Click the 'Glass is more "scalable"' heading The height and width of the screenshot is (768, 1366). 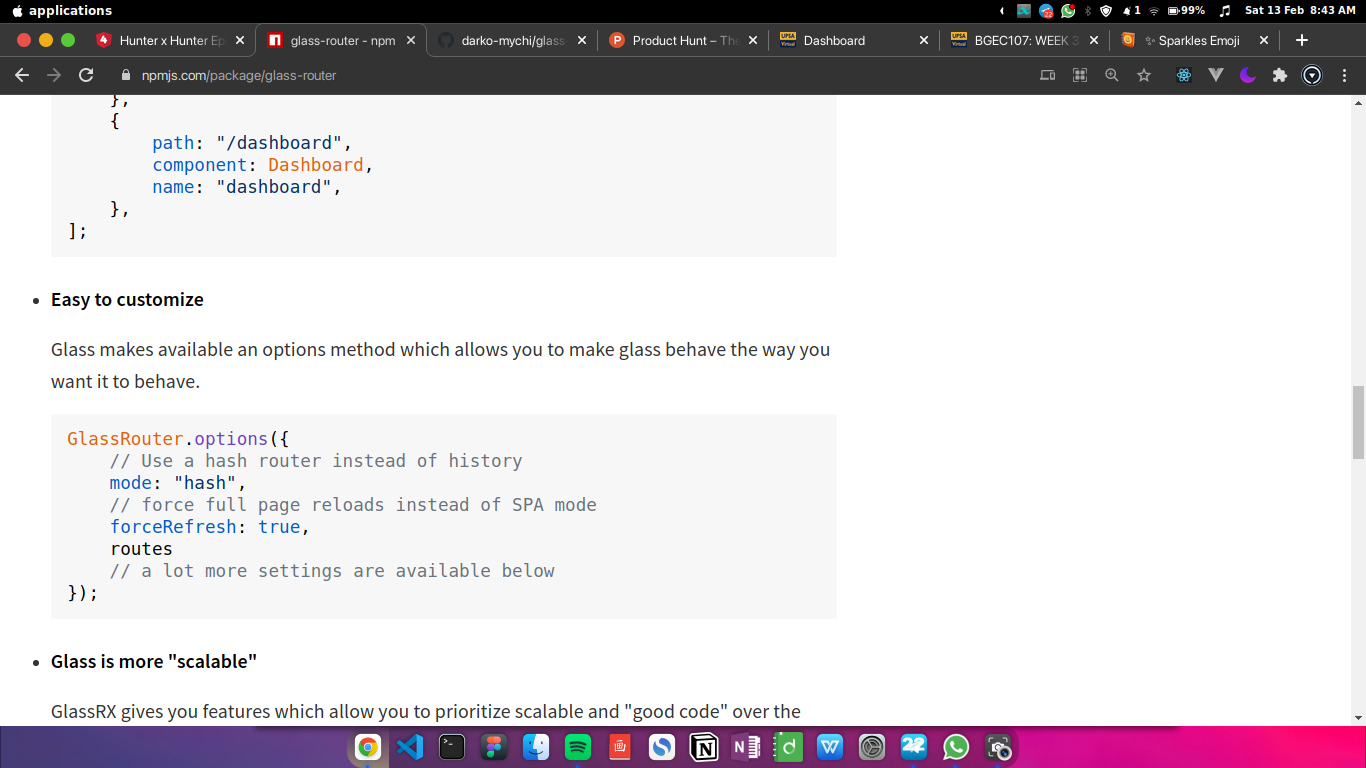tap(154, 661)
